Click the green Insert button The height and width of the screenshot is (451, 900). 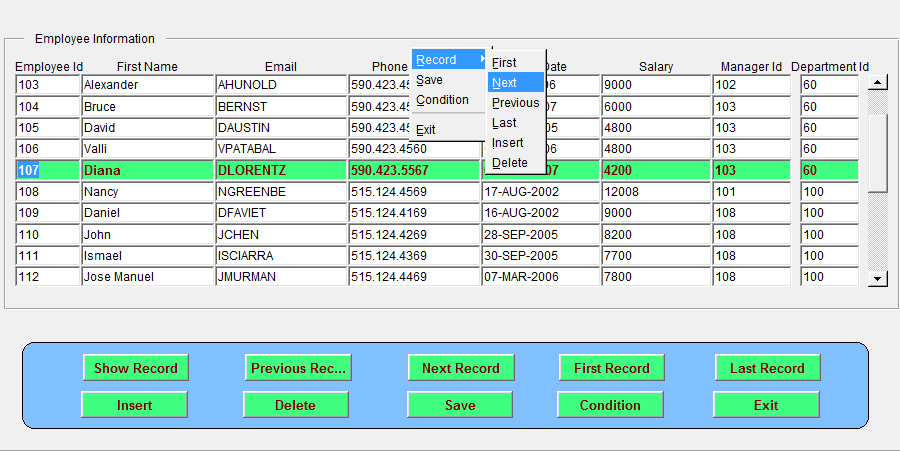[134, 405]
